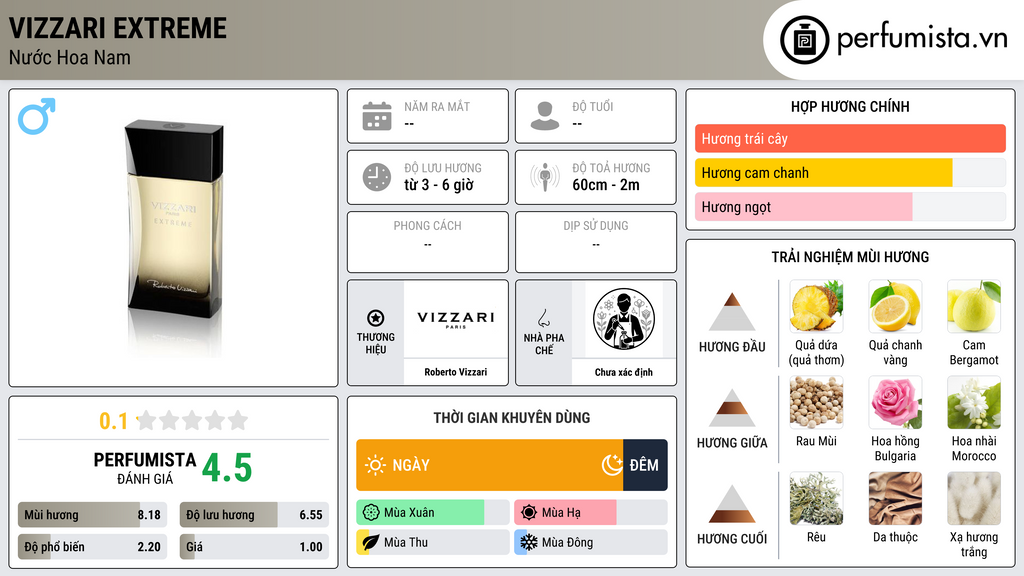Click the Hợp hương chính heading

pos(850,106)
